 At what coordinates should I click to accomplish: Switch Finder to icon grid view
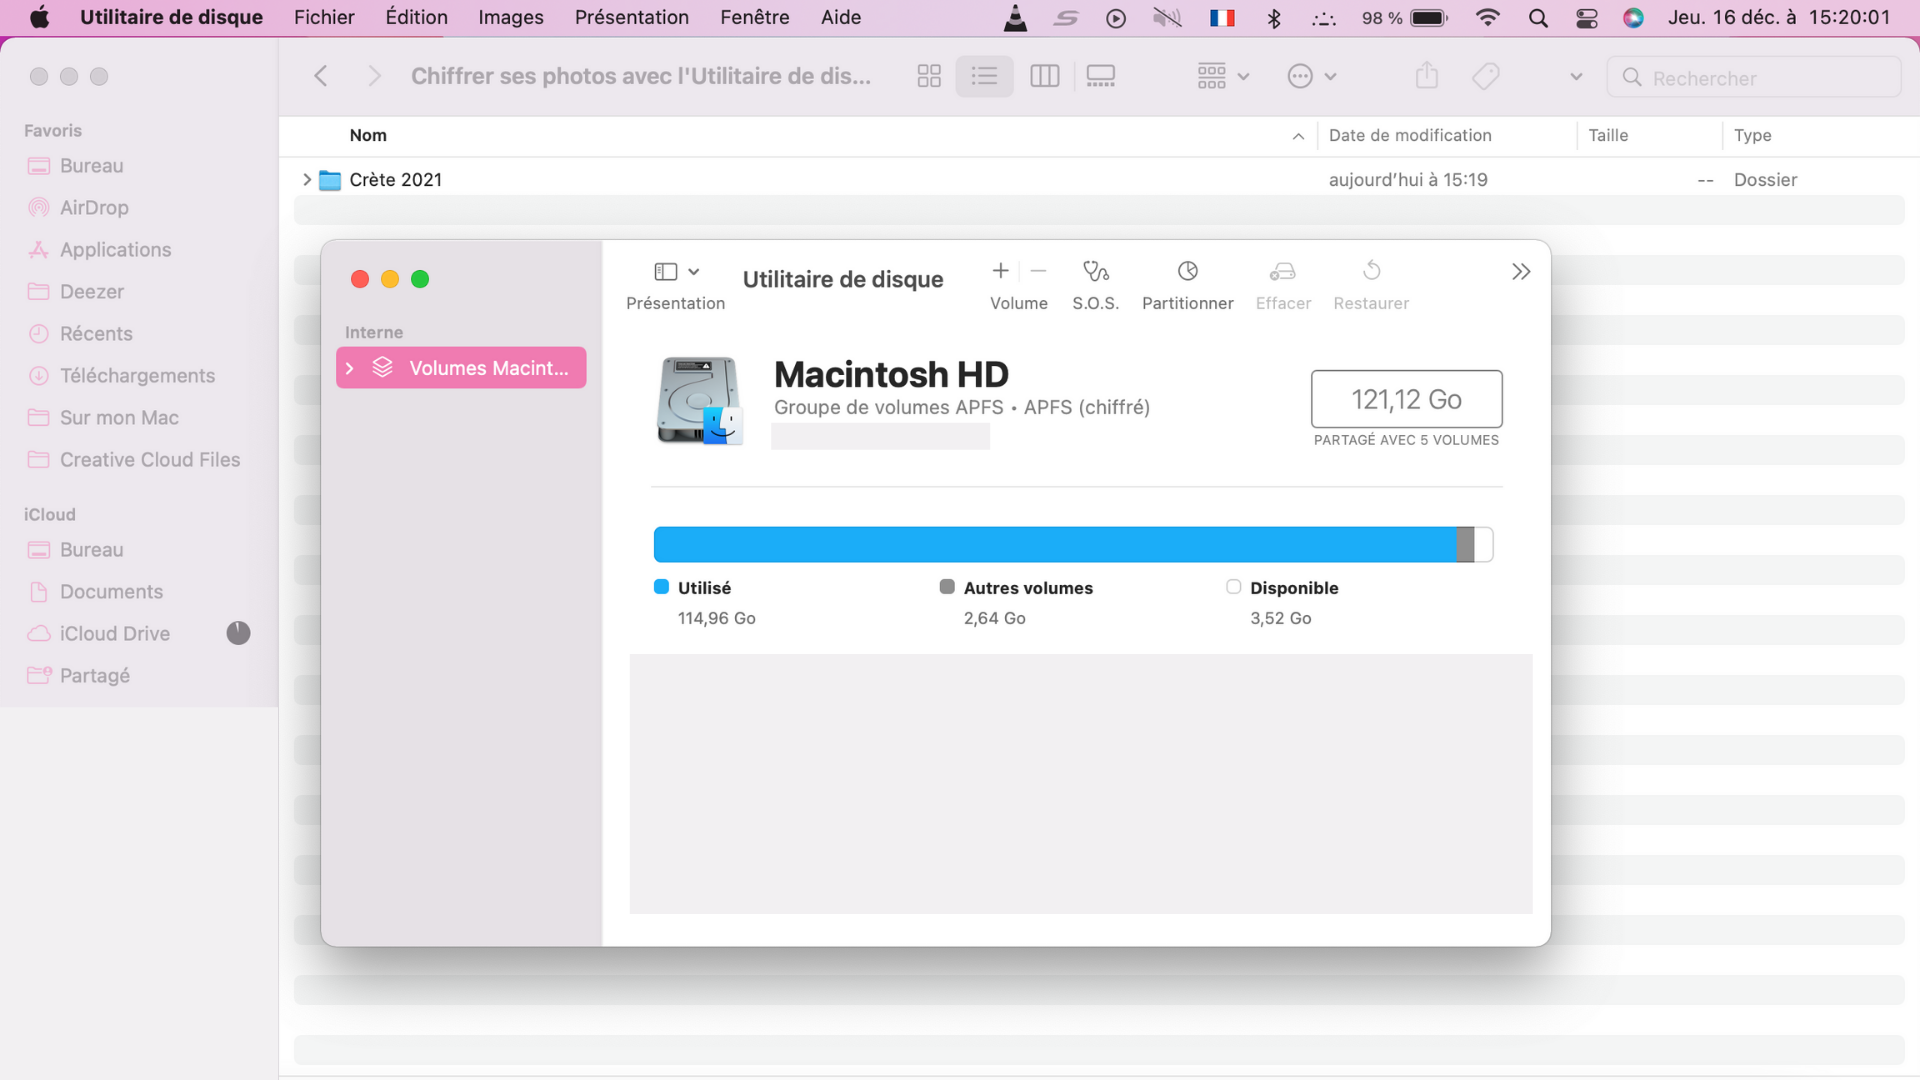[x=929, y=76]
